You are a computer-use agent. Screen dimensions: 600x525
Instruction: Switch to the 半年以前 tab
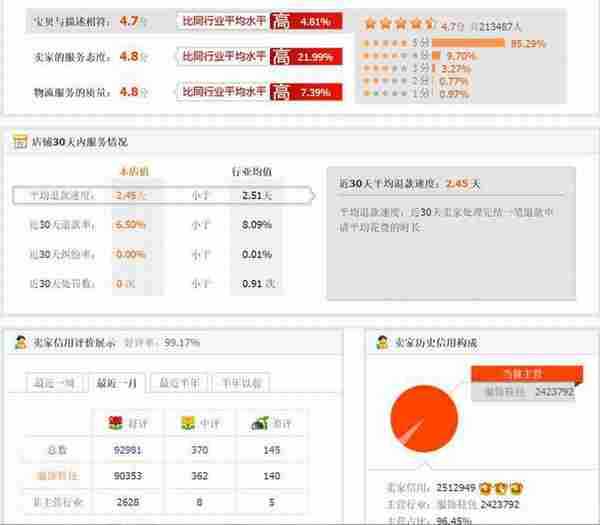click(x=241, y=383)
